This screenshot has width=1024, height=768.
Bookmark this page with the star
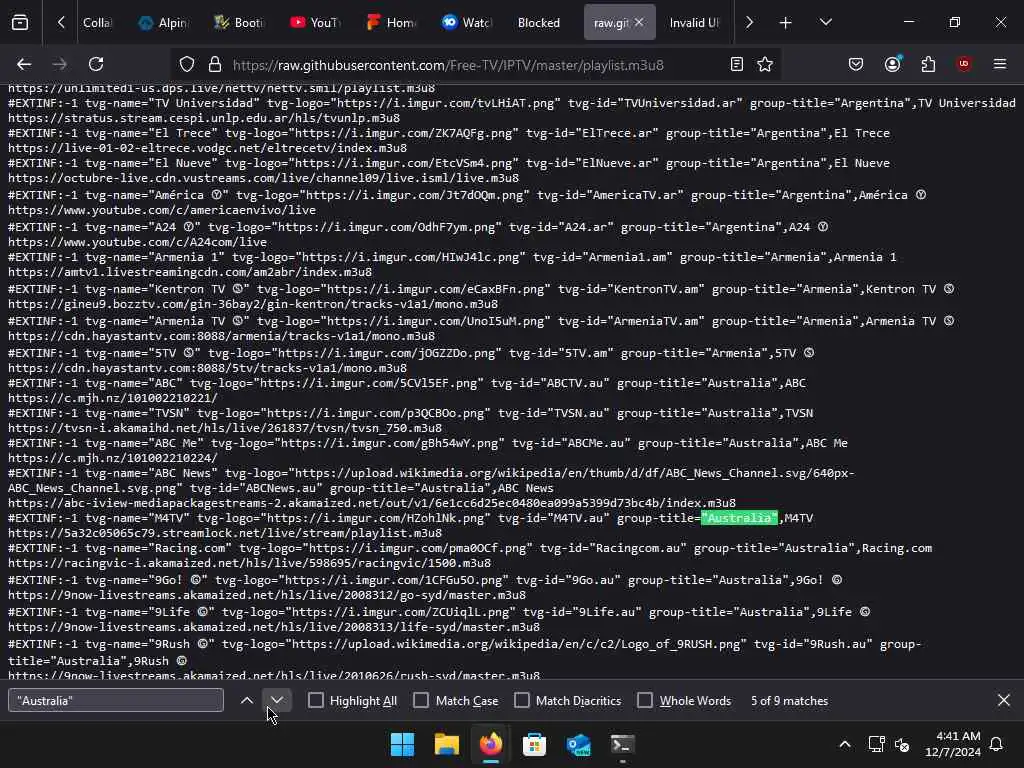[x=765, y=64]
